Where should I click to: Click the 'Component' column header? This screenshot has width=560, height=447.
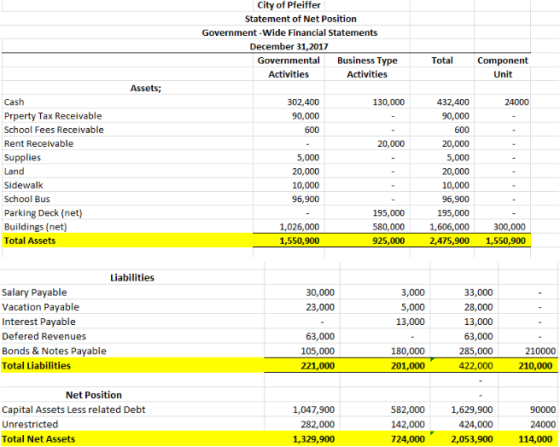pyautogui.click(x=502, y=61)
